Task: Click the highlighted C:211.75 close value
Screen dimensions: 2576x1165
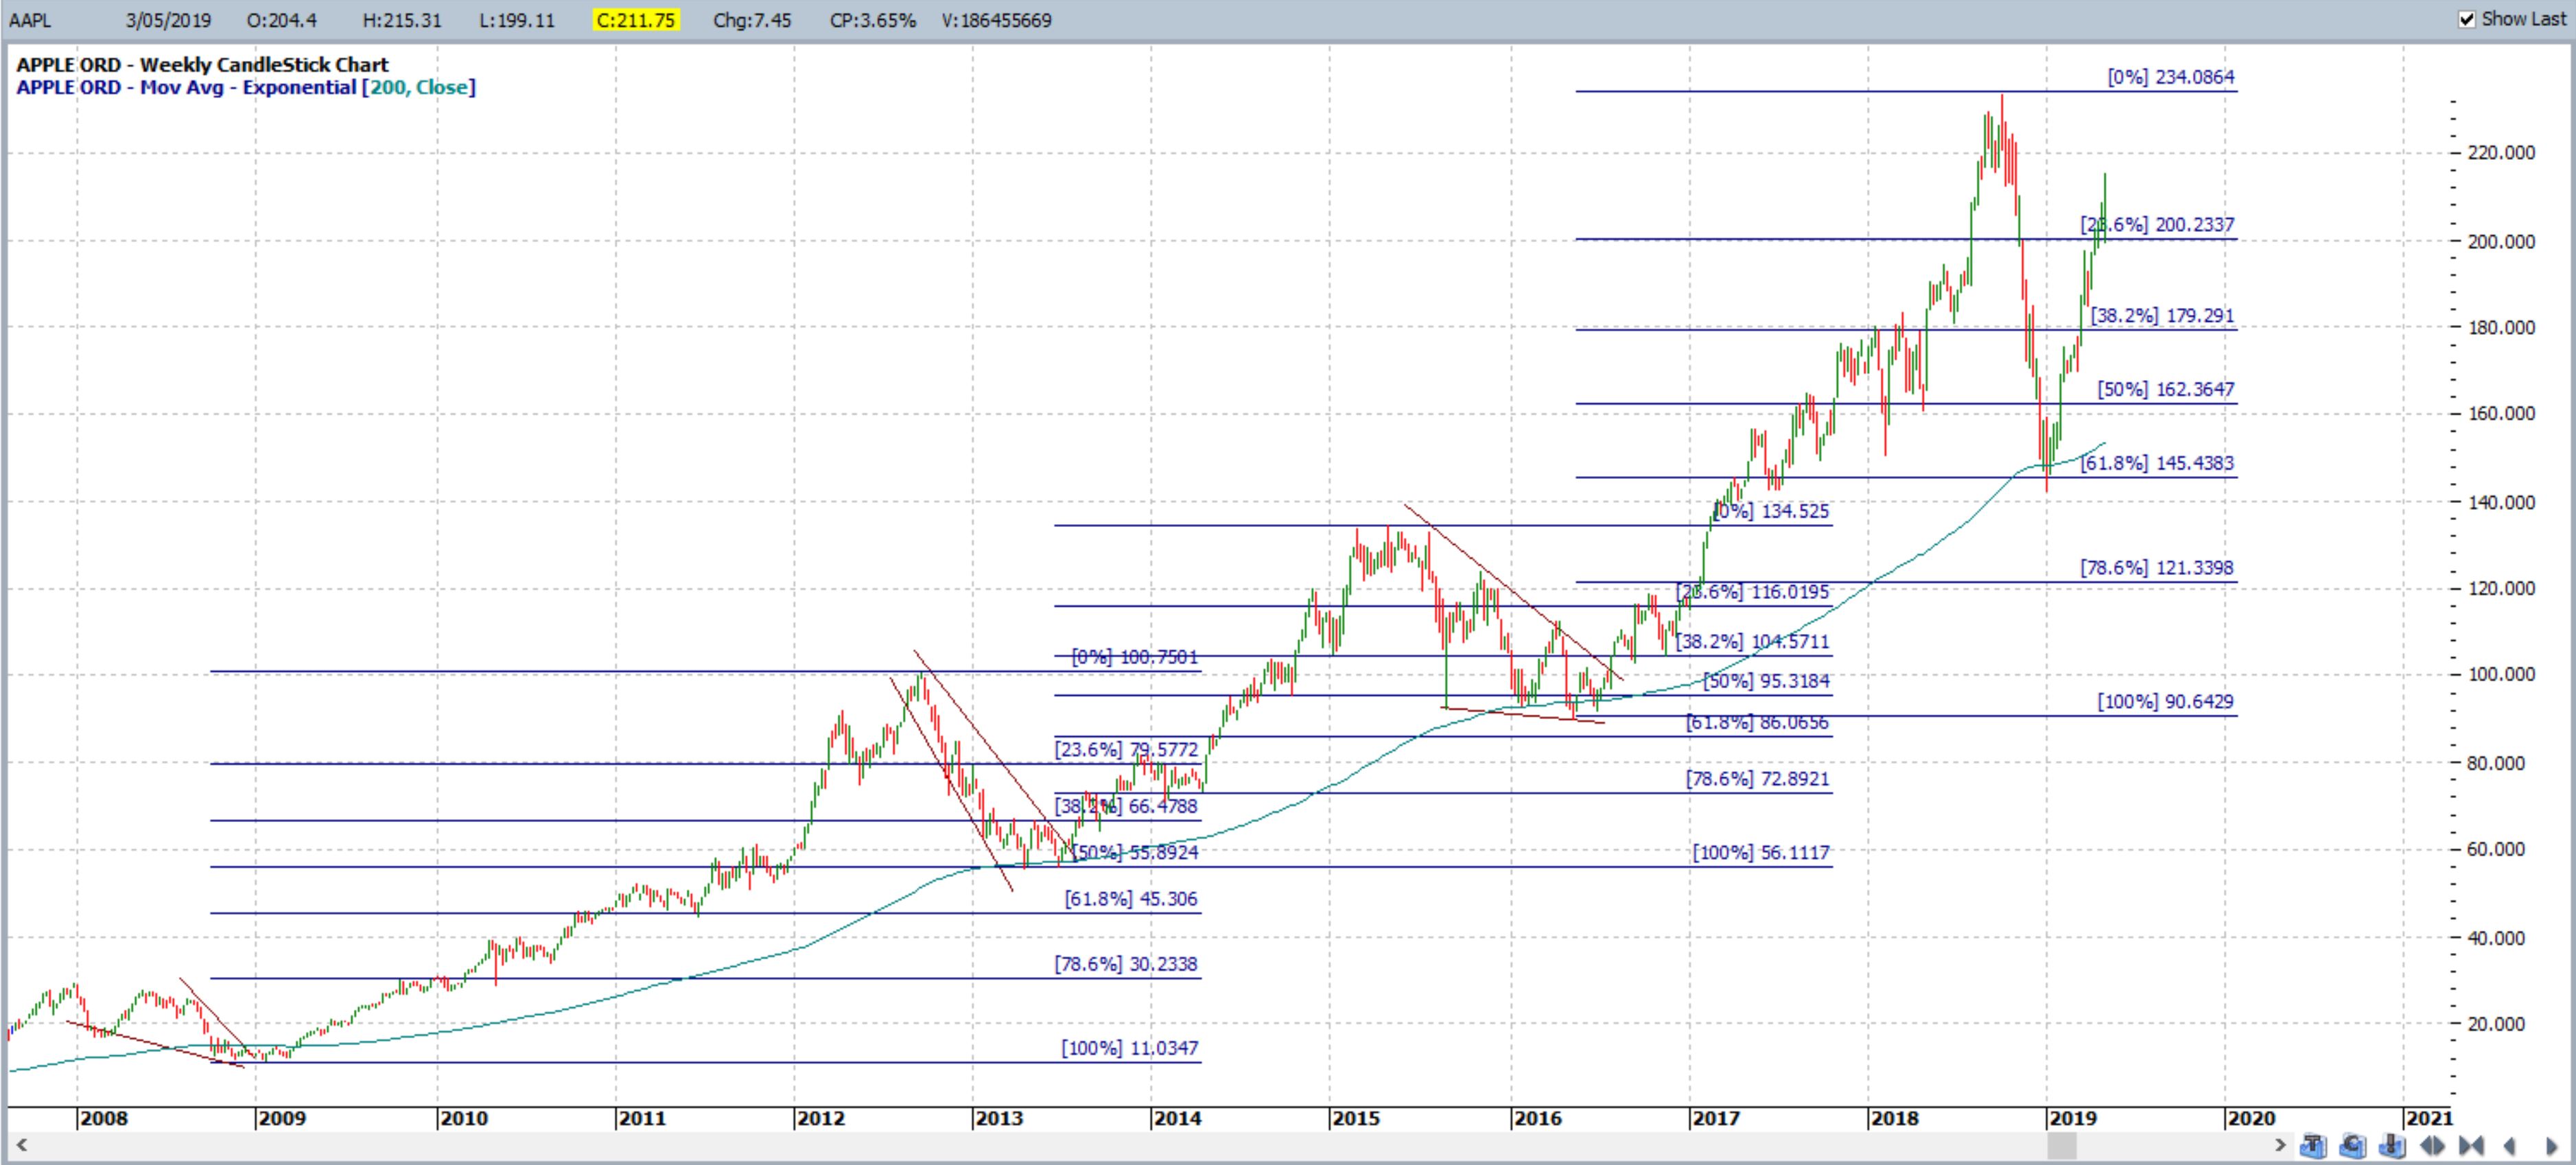Action: point(636,20)
